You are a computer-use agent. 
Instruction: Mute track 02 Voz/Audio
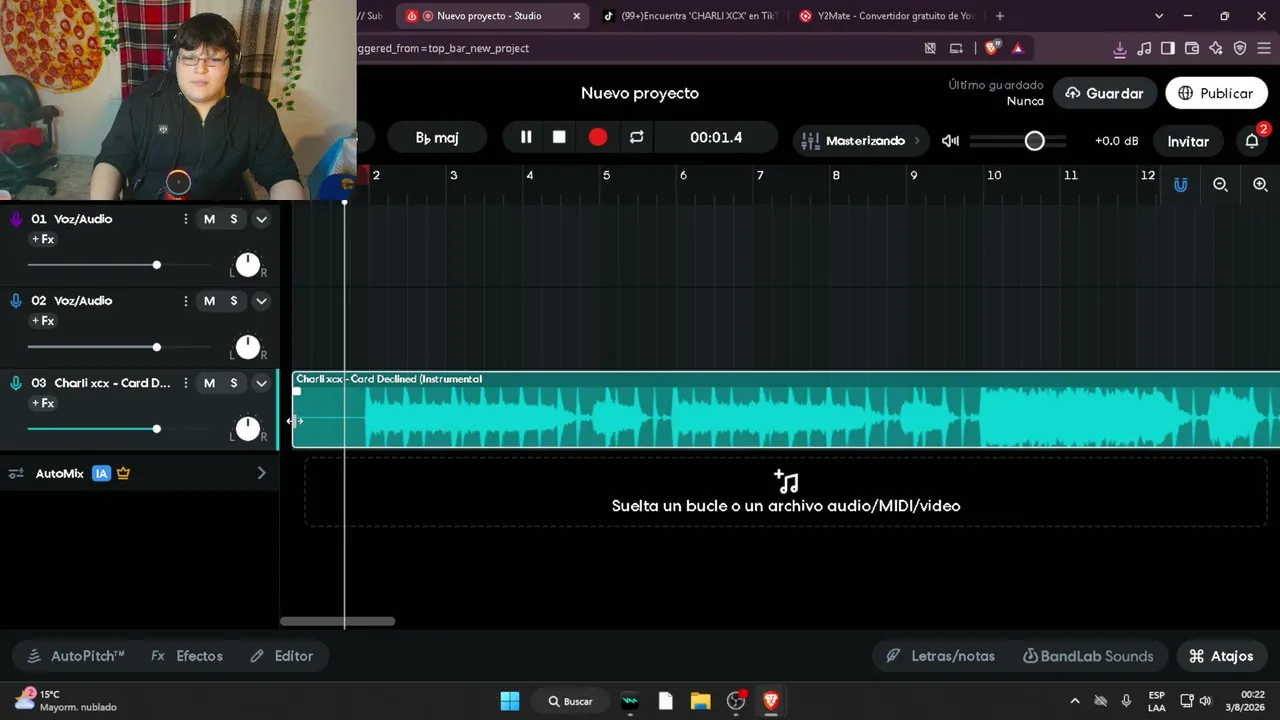pos(209,301)
